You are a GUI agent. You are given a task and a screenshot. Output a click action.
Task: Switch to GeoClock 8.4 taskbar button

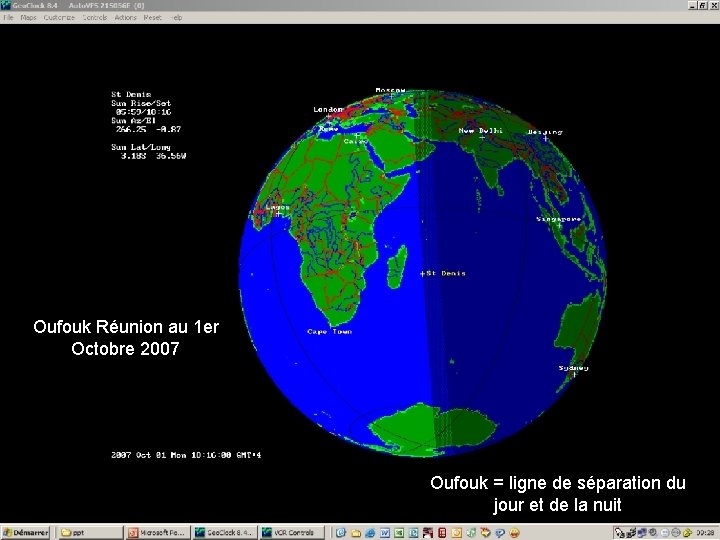(224, 533)
